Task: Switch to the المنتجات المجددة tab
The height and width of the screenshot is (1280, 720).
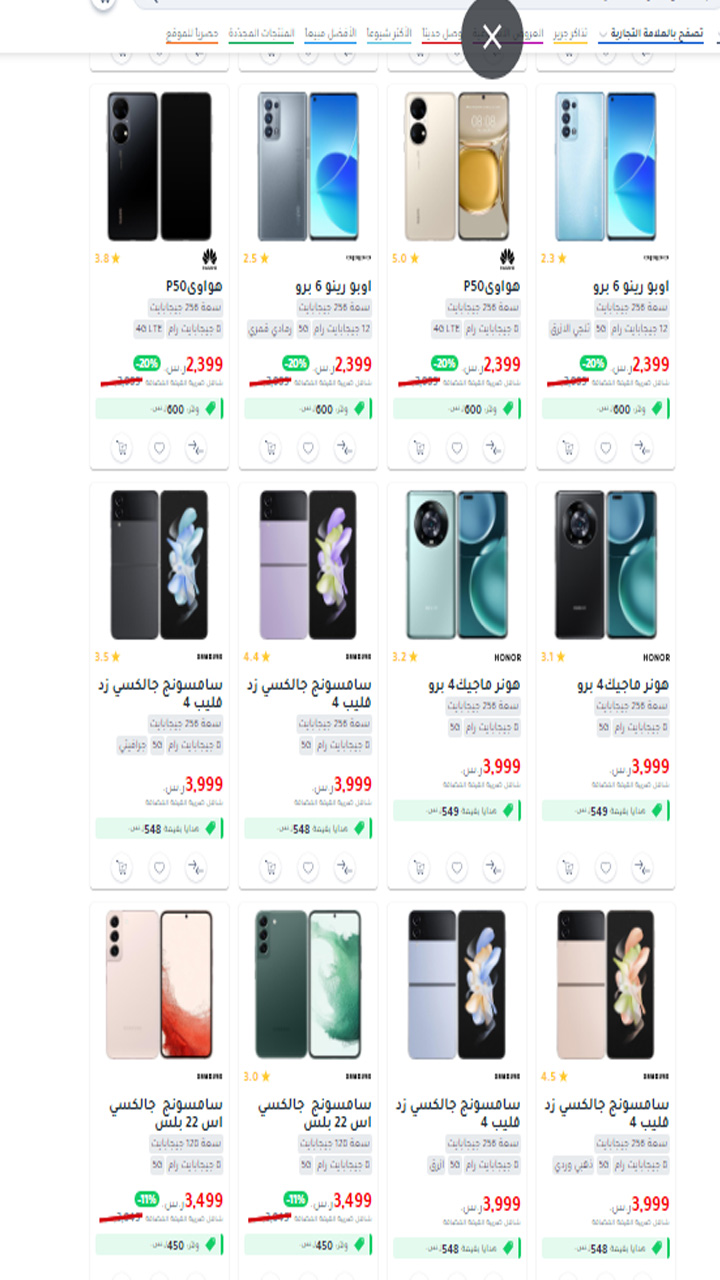Action: [261, 34]
